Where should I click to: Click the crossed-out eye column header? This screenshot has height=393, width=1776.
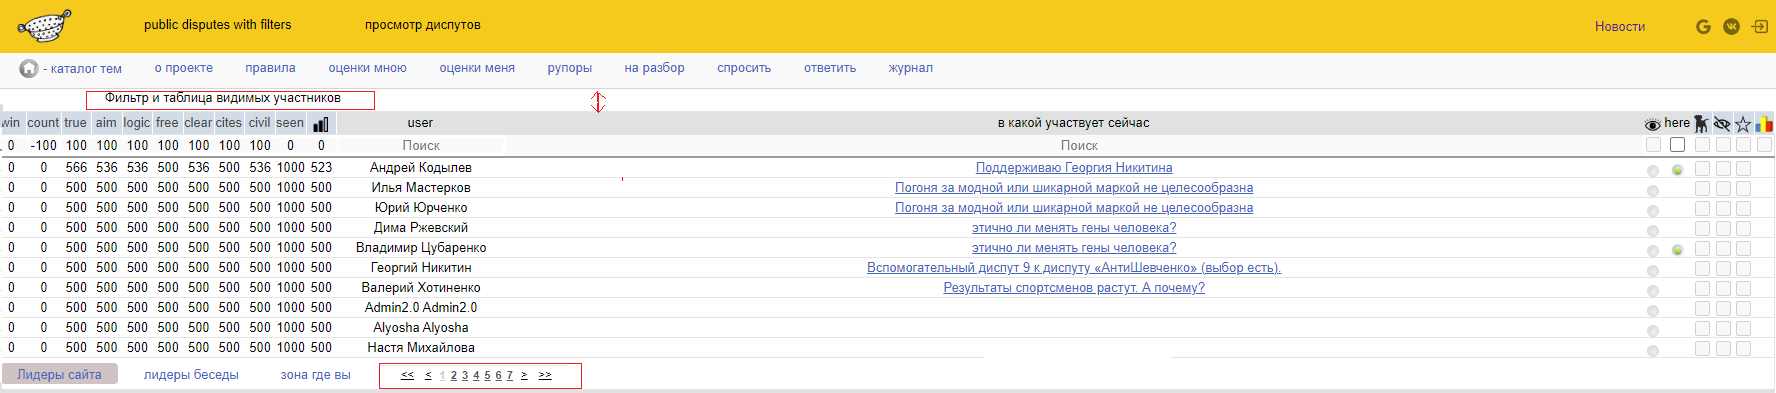tap(1722, 124)
